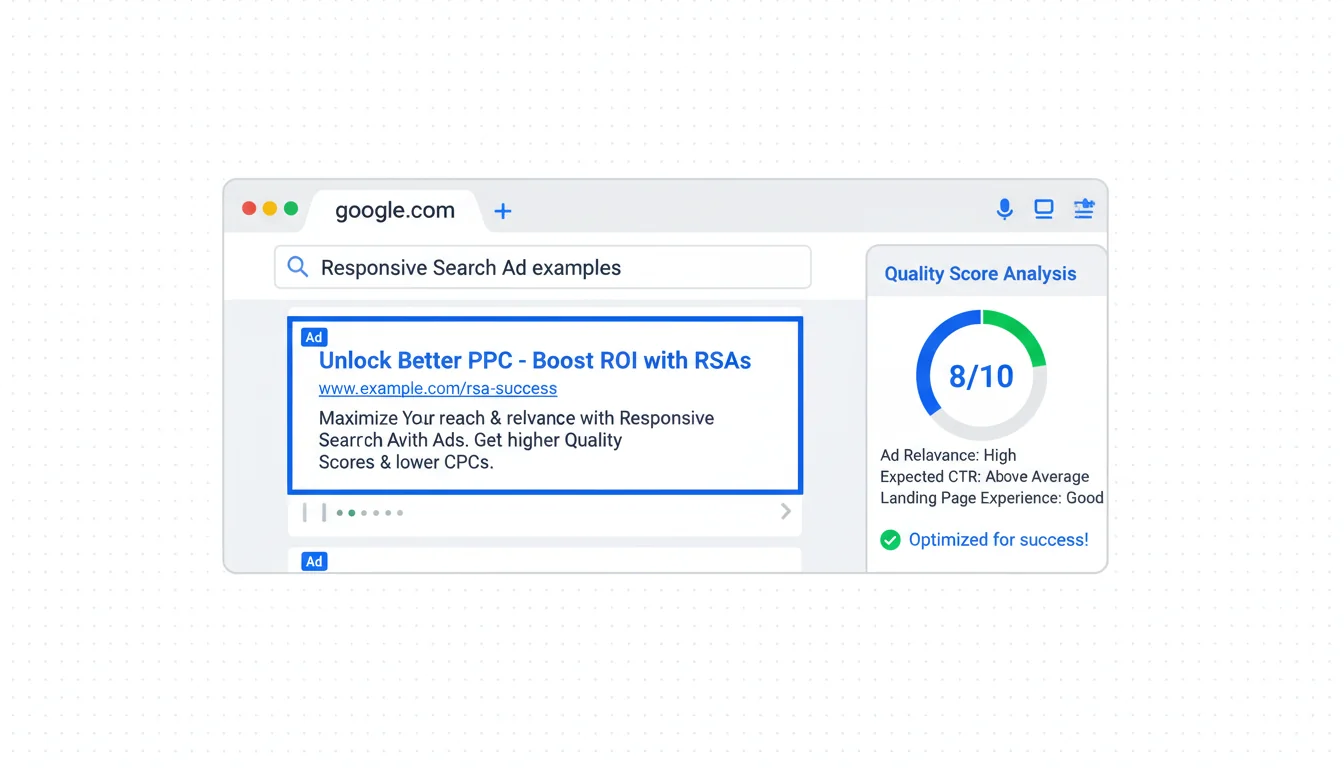Expand next ad with right chevron arrow

coord(786,512)
